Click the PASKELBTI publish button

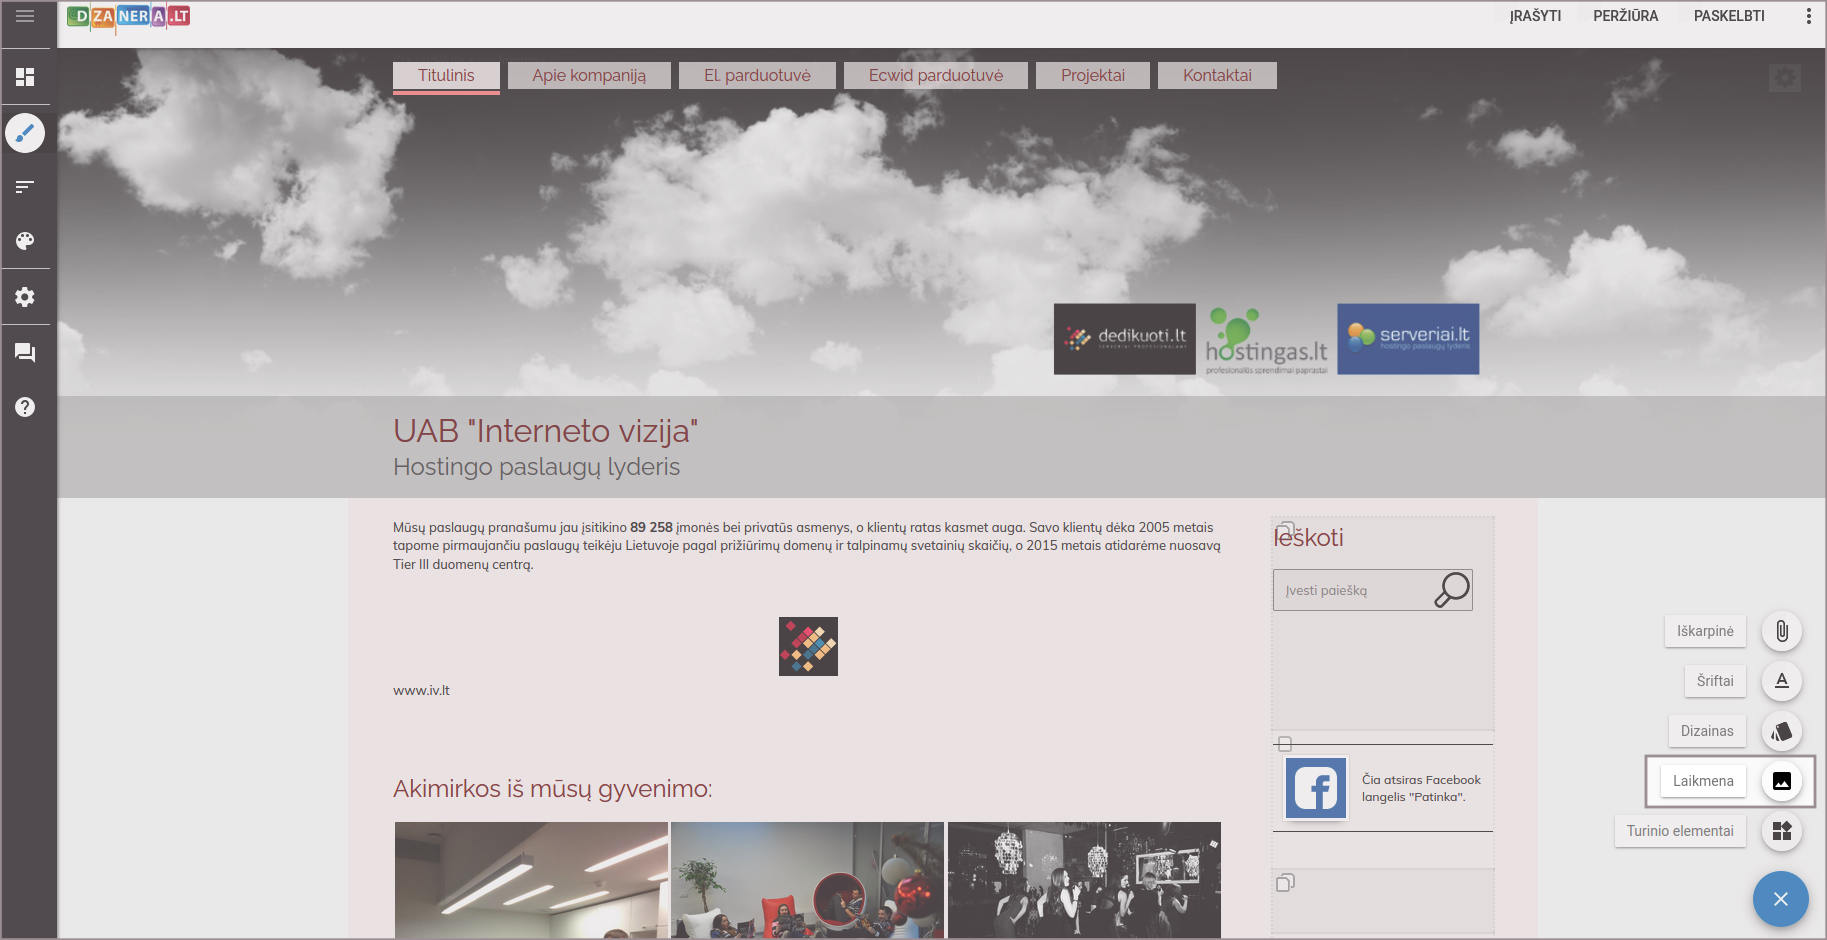tap(1729, 16)
